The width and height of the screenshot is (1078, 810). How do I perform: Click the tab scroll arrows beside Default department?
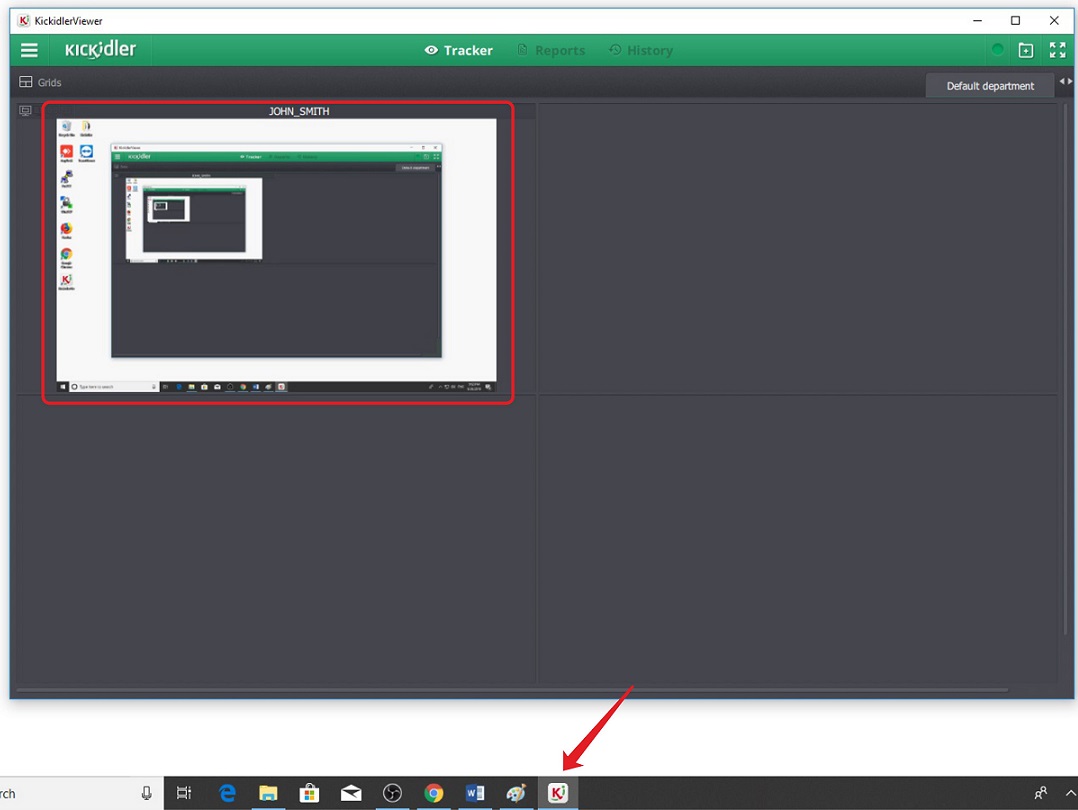pyautogui.click(x=1066, y=81)
